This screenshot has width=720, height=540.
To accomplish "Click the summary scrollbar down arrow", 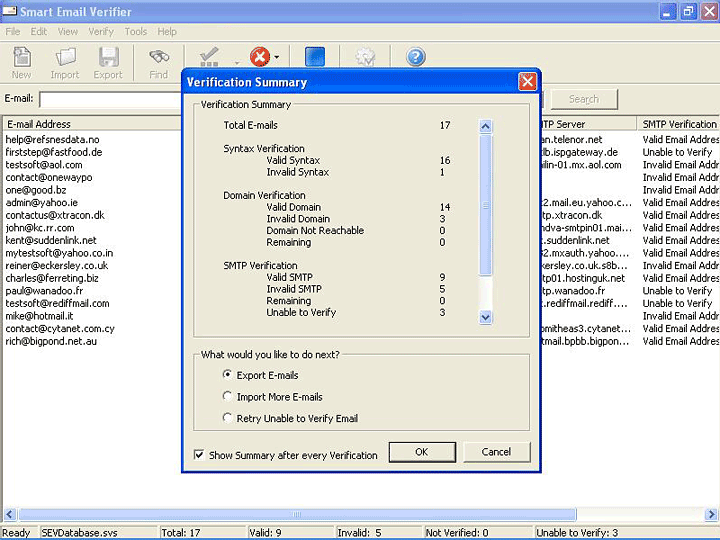I will [x=486, y=317].
